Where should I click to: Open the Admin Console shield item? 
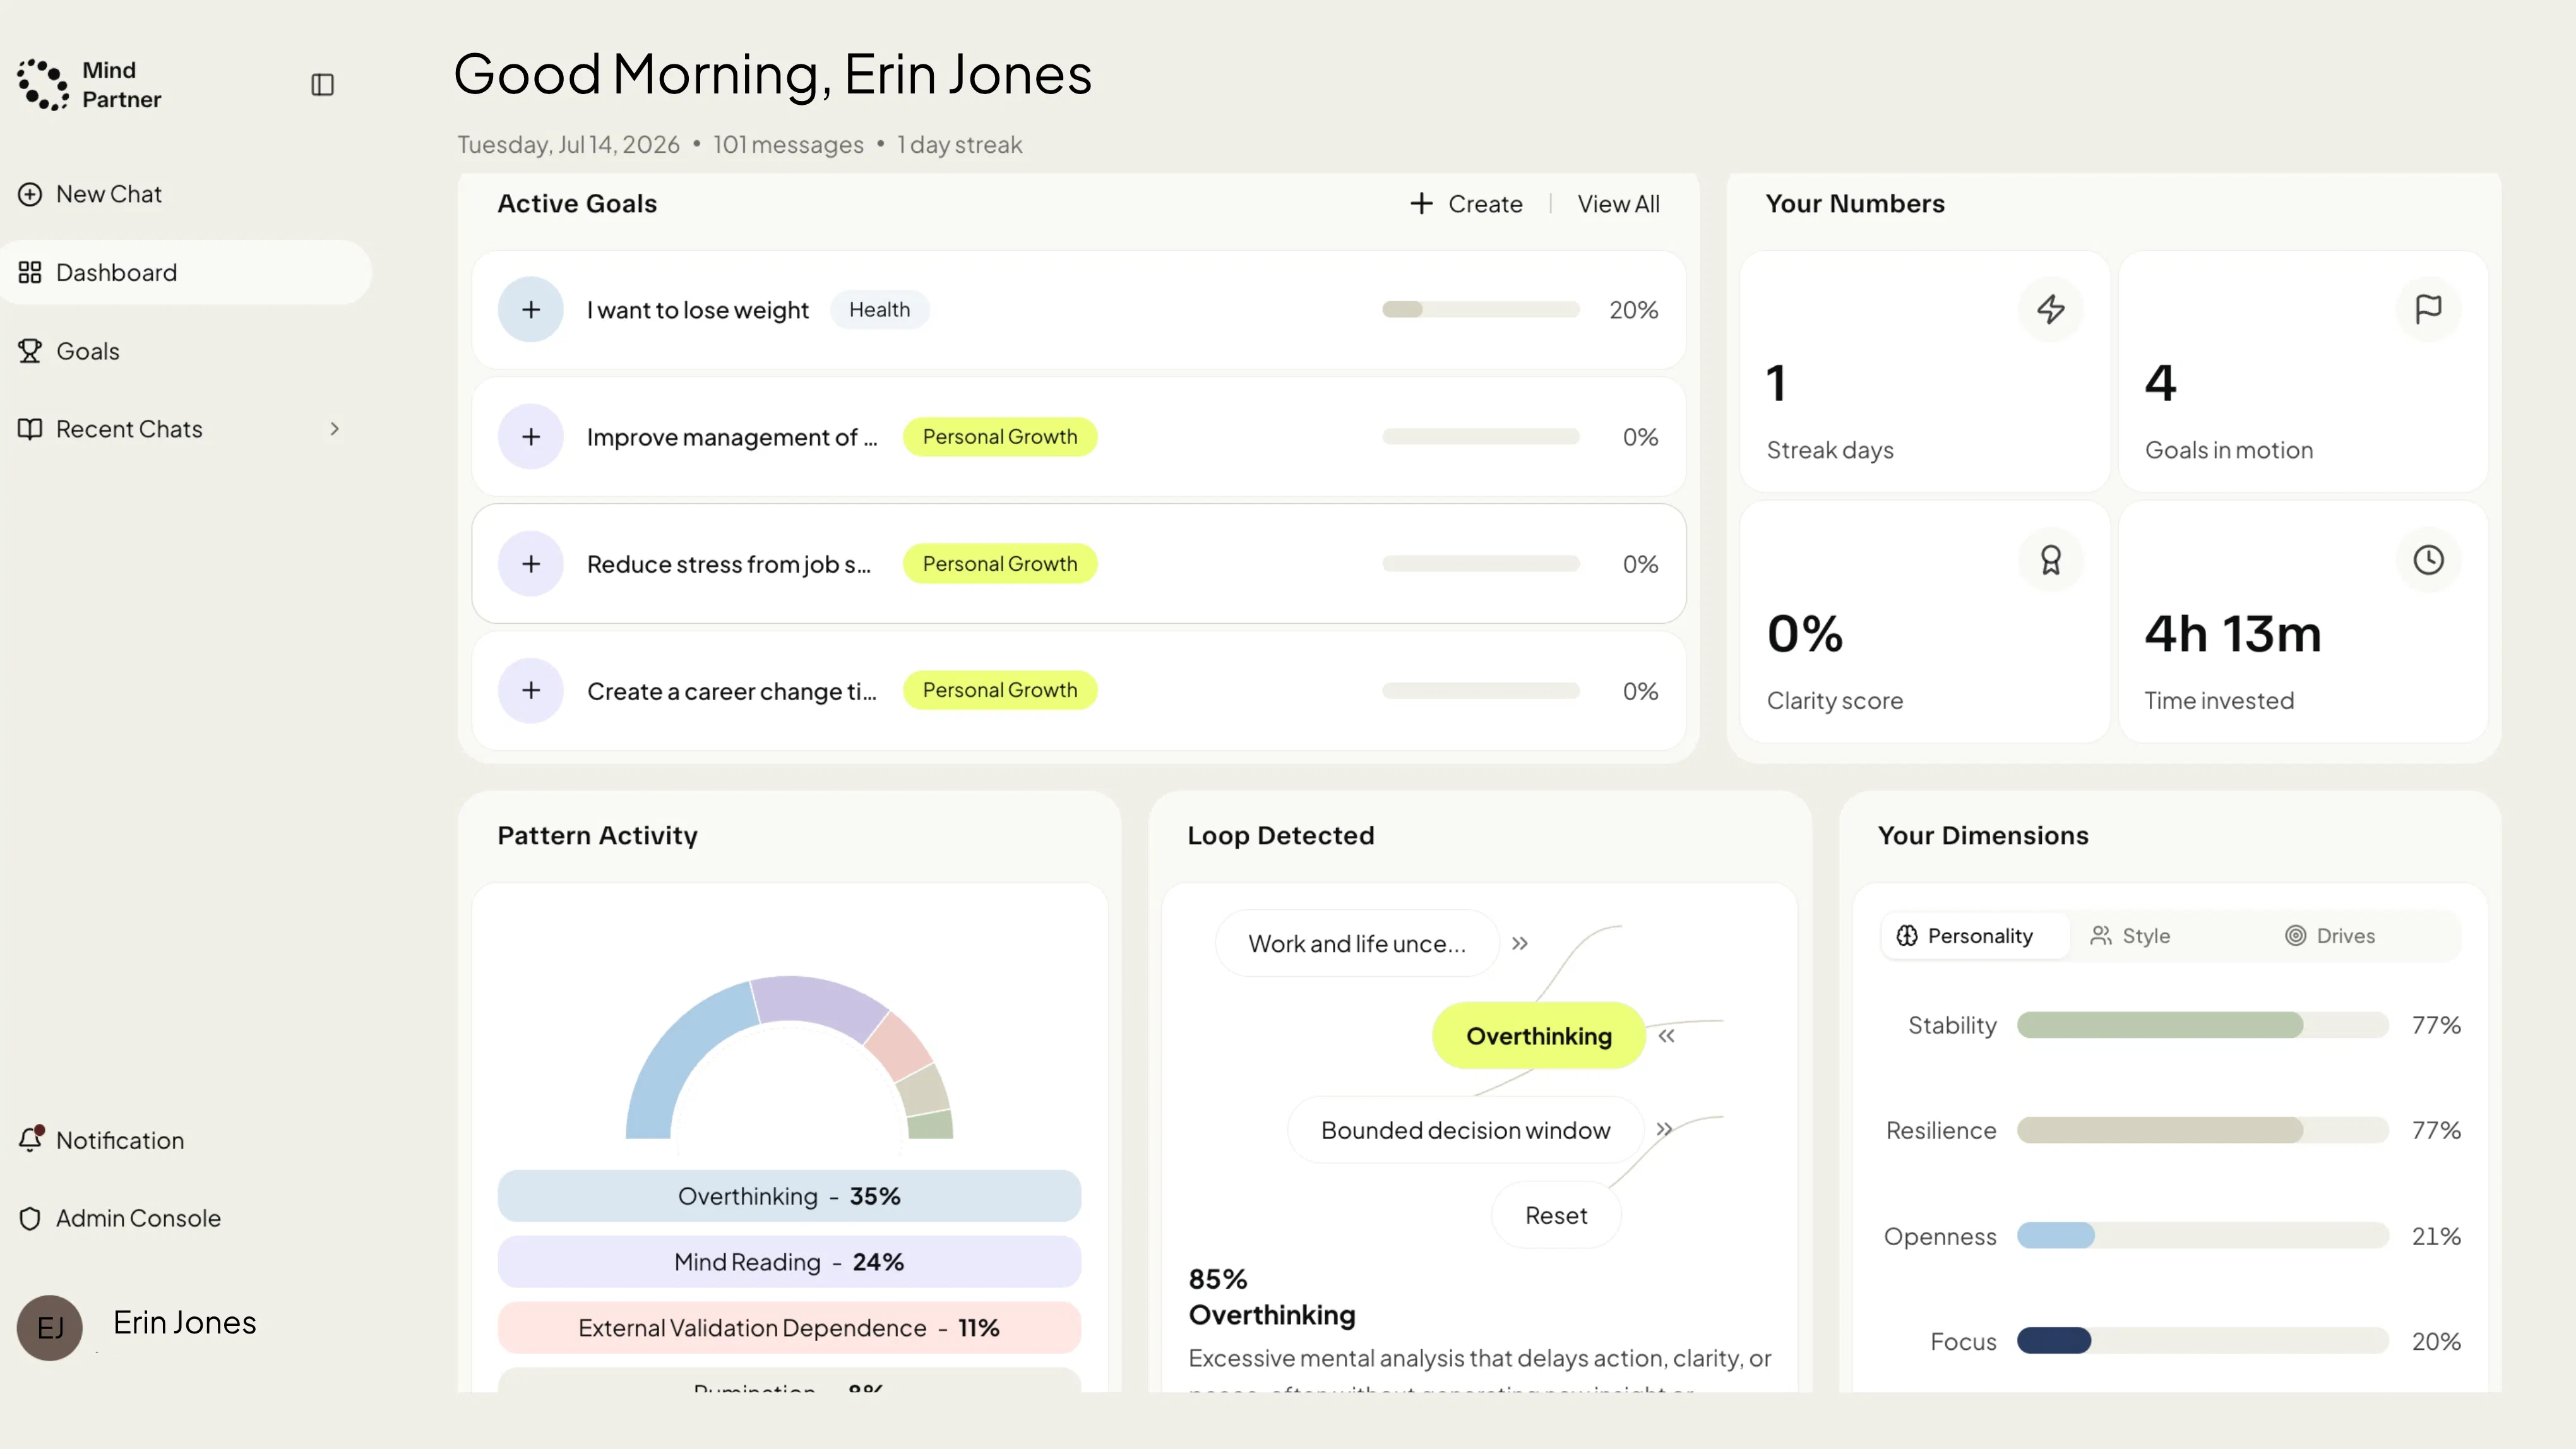coord(119,1218)
